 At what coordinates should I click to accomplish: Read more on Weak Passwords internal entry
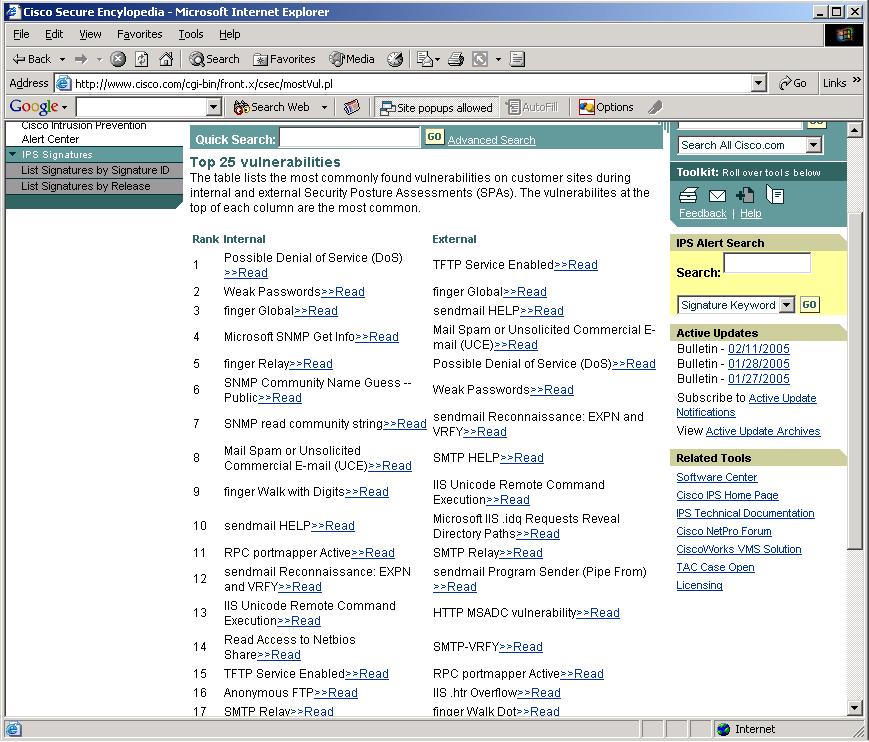(x=343, y=291)
